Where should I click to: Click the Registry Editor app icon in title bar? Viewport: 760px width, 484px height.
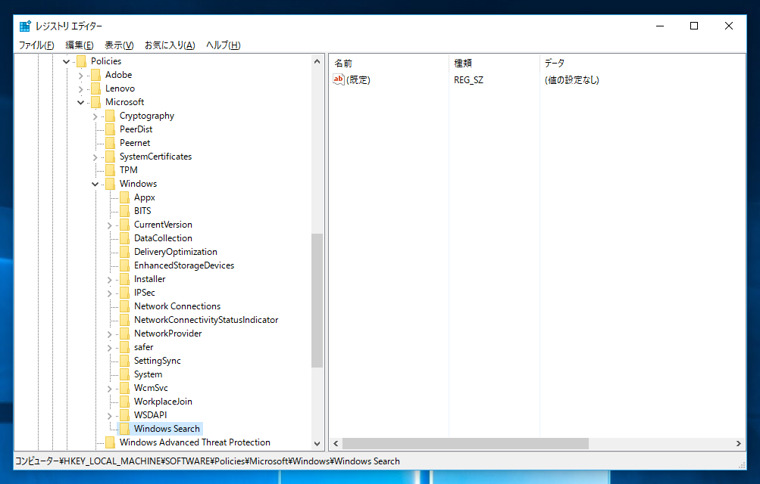[25, 26]
